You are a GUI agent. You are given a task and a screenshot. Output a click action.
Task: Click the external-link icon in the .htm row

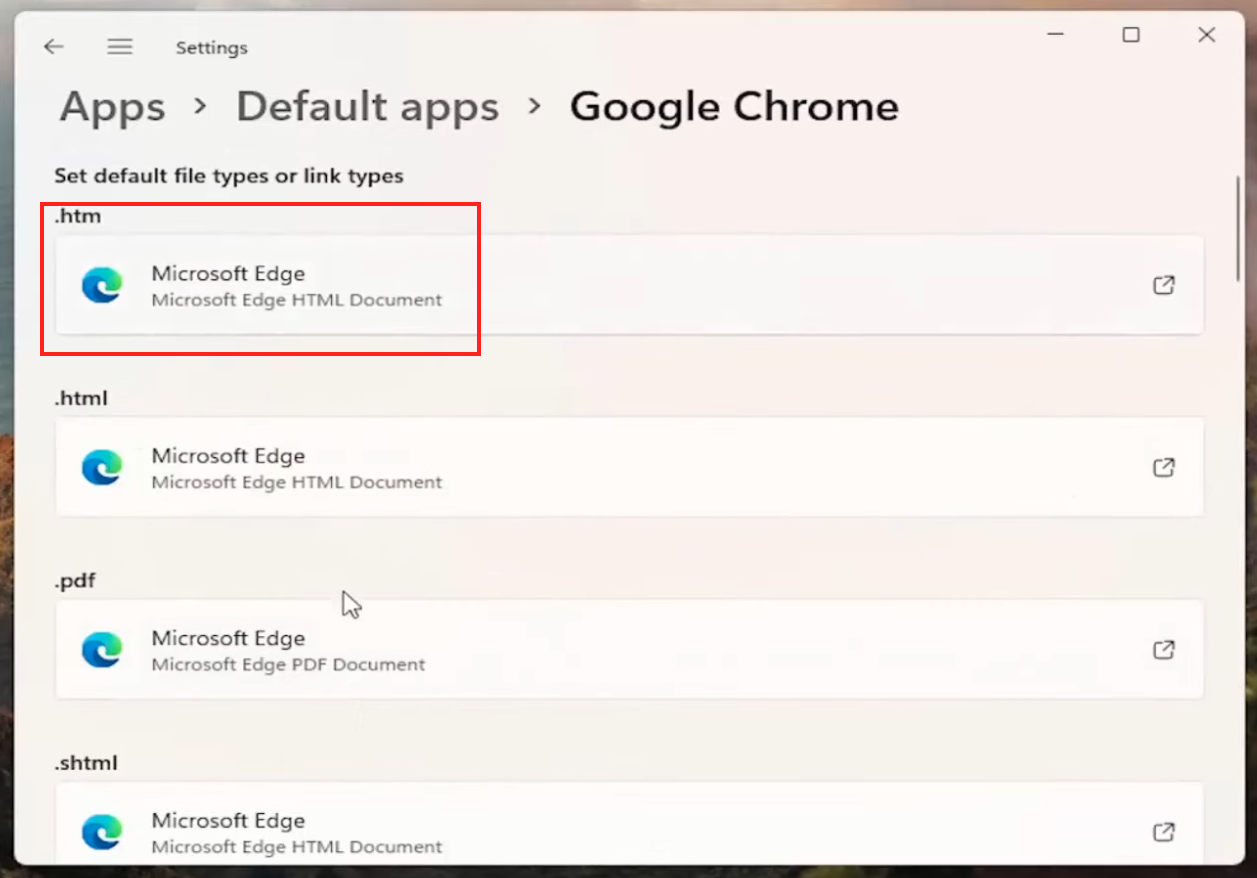1164,285
